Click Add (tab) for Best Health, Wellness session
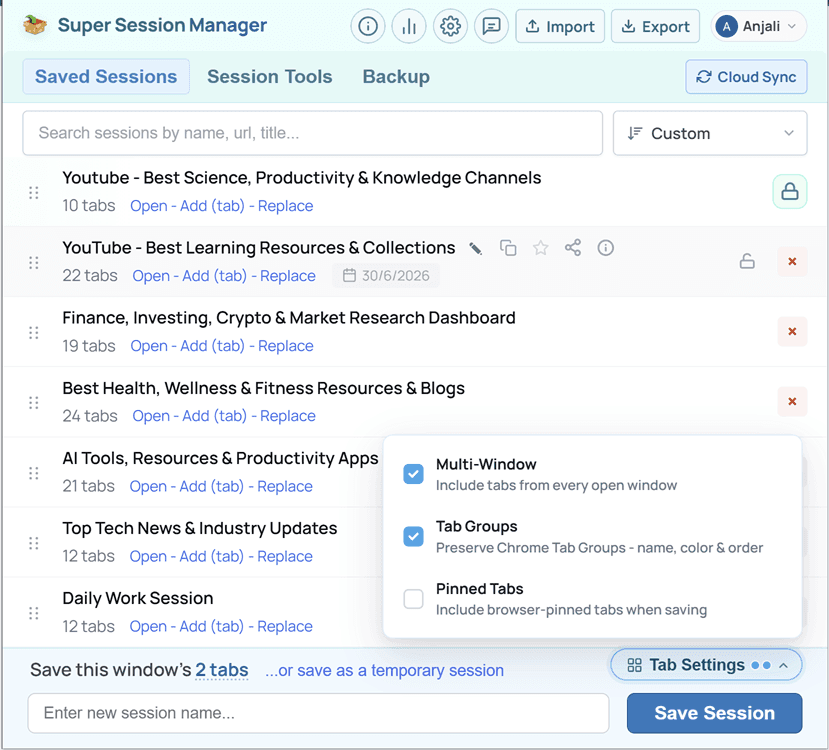 (215, 416)
